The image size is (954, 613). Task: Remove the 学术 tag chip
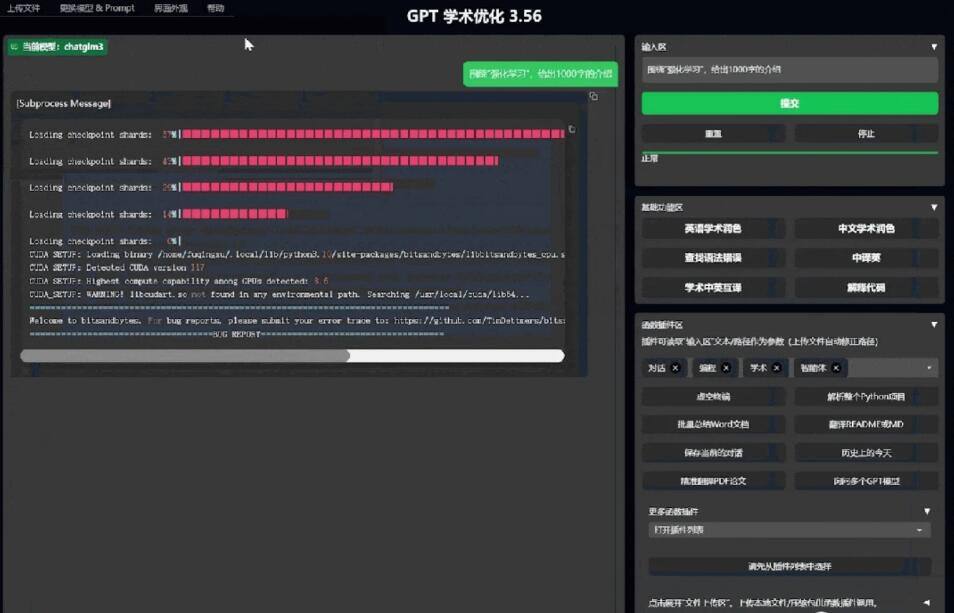pos(775,369)
